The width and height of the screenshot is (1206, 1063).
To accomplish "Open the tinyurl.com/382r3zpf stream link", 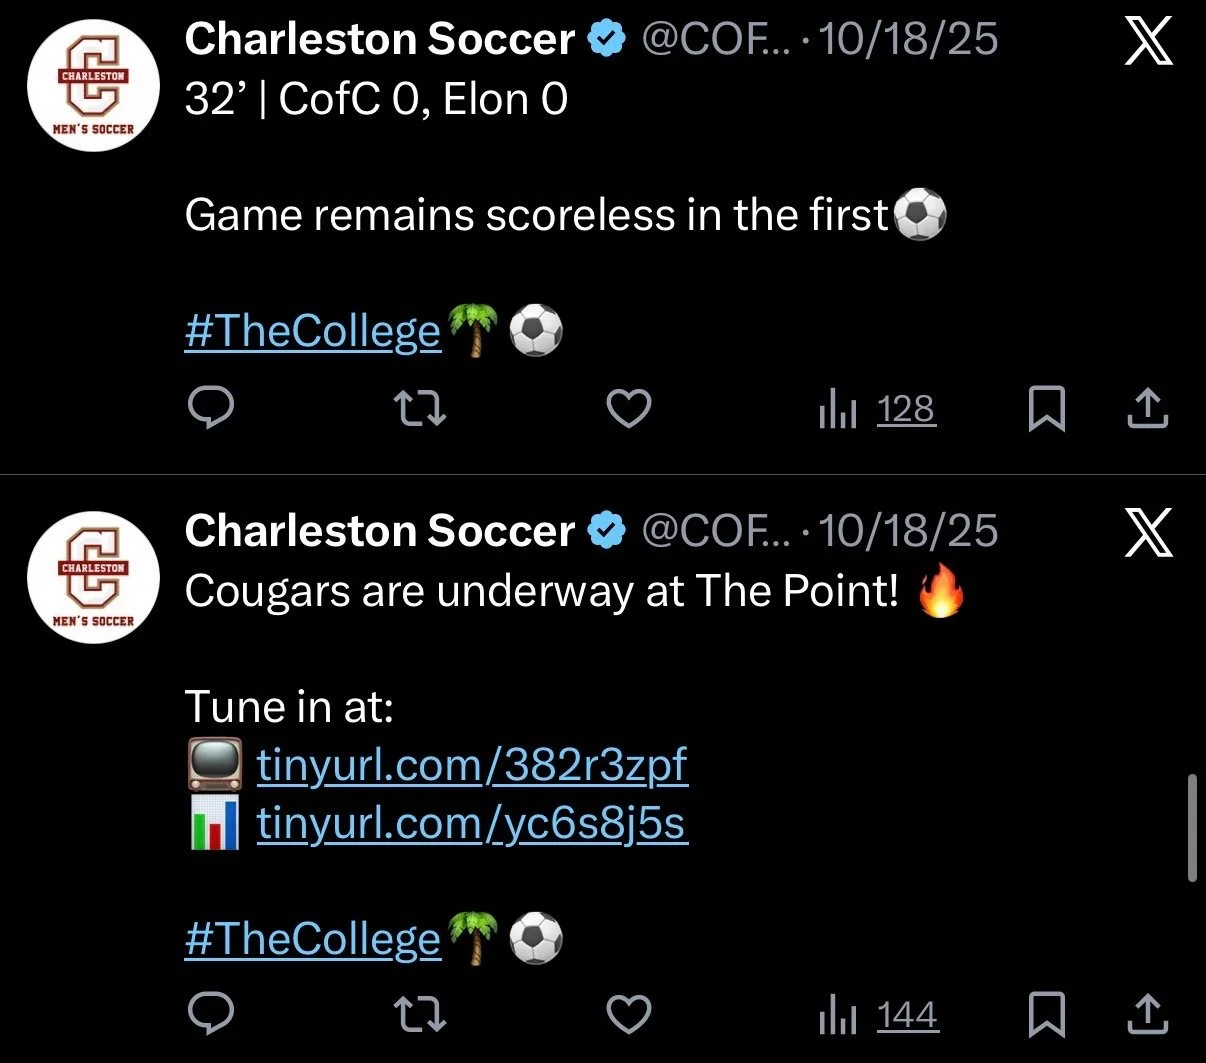I will tap(472, 766).
